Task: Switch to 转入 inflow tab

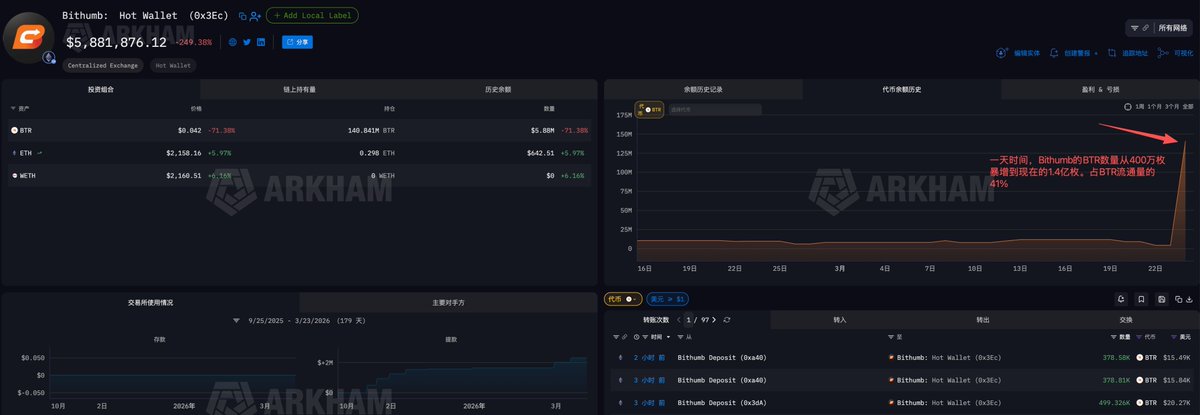Action: tap(839, 319)
